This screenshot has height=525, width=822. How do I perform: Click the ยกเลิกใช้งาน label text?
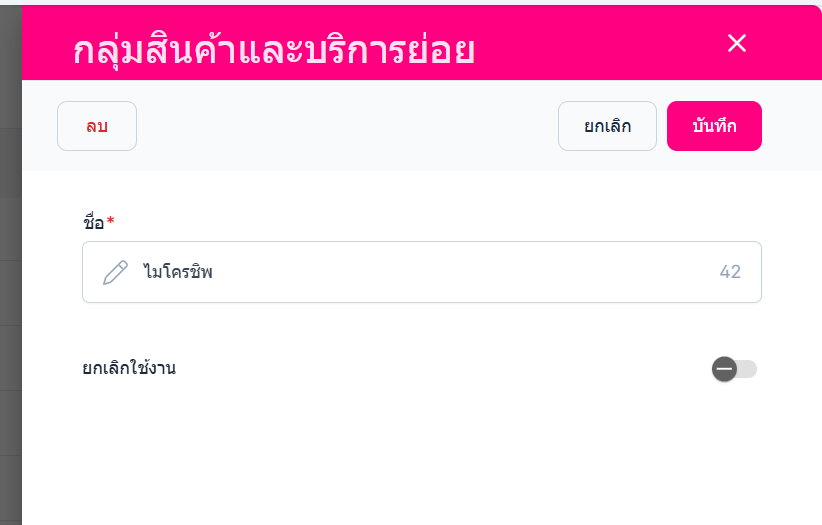coord(129,369)
